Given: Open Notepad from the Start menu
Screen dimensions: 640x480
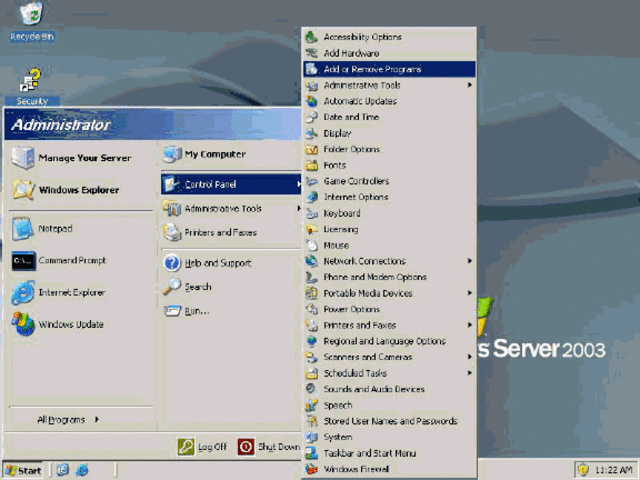Looking at the screenshot, I should (81, 229).
